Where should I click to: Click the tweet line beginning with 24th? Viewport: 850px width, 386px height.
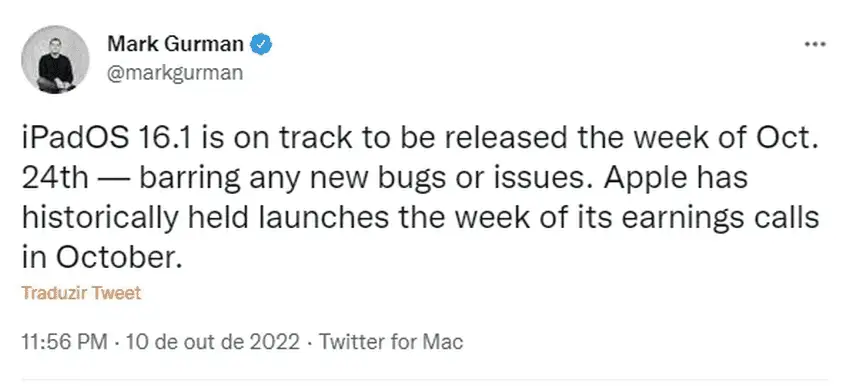point(384,179)
